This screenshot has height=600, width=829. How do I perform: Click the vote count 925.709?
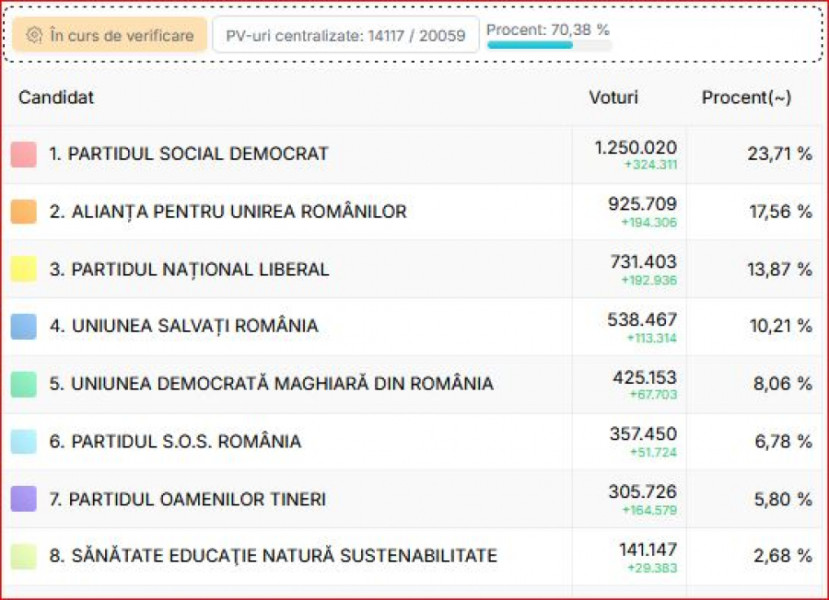(642, 204)
